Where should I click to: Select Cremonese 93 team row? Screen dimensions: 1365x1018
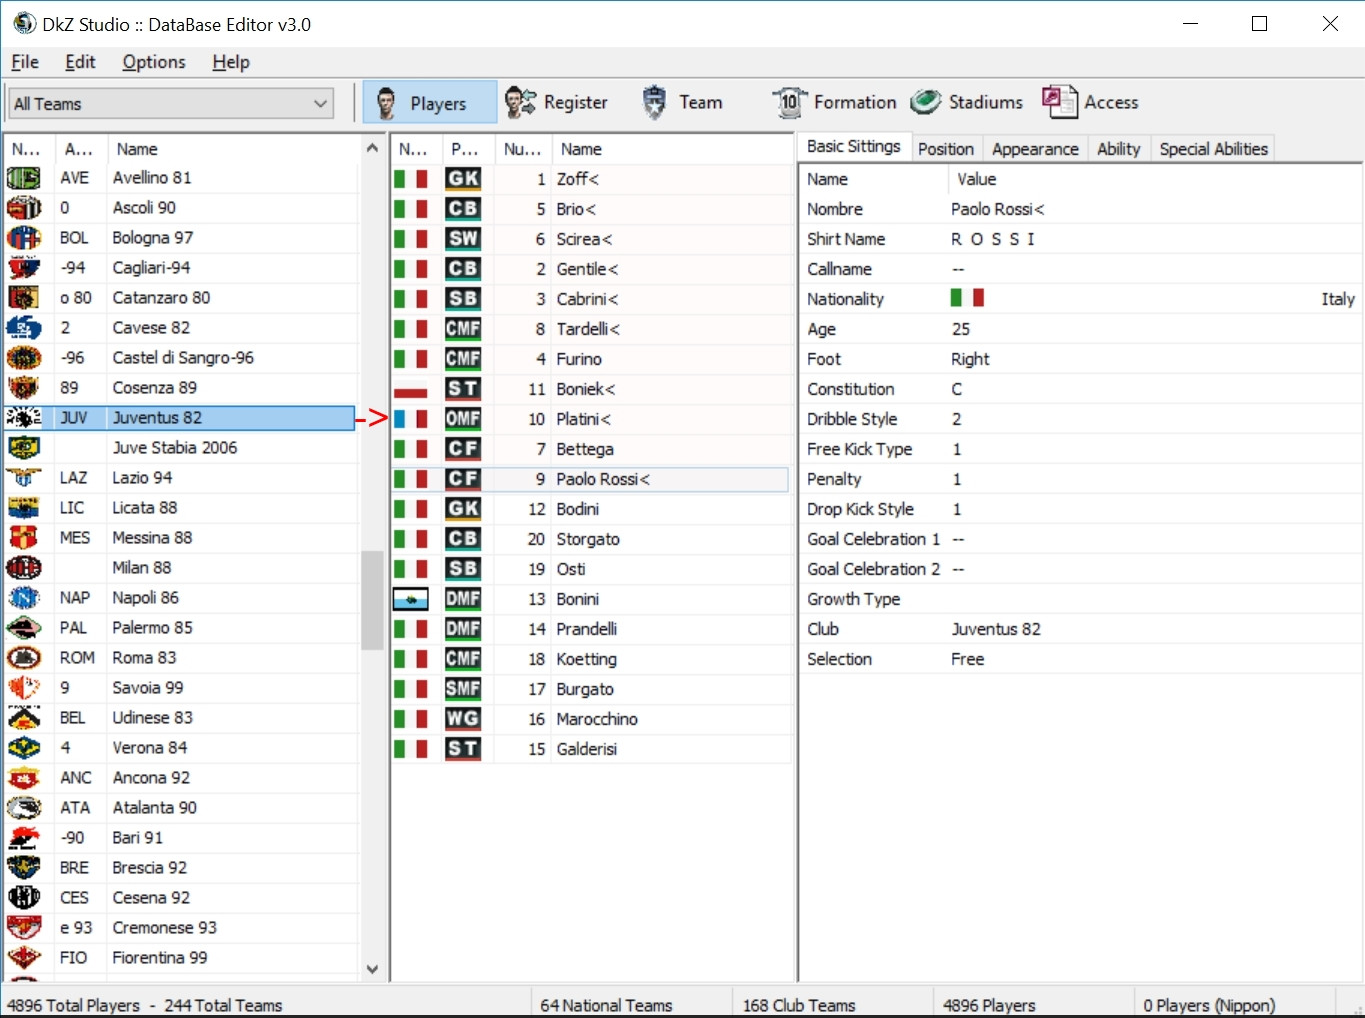[x=180, y=928]
